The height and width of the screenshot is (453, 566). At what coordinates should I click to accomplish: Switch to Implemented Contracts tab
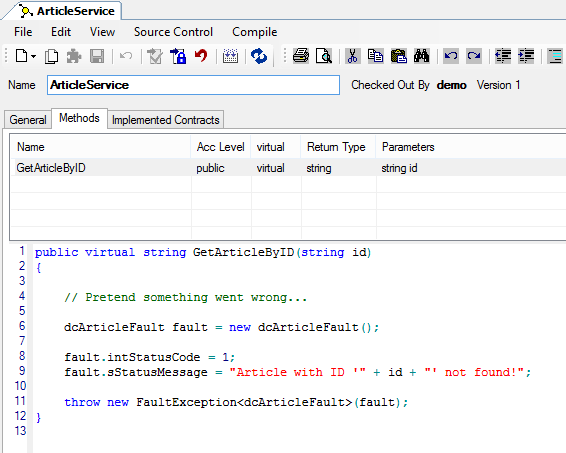[x=166, y=120]
